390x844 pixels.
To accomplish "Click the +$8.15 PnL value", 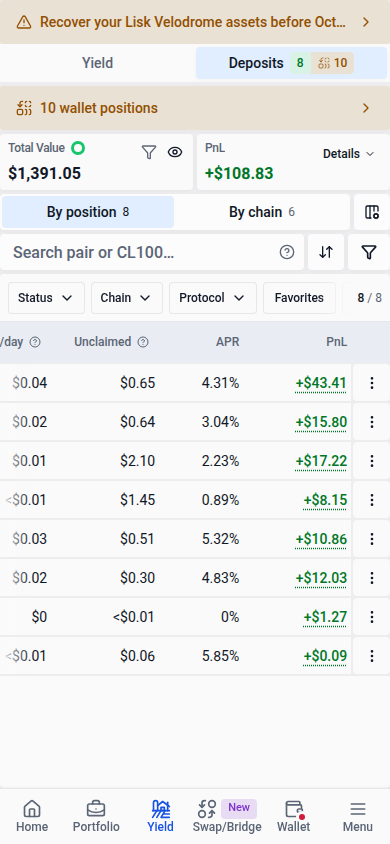I will click(x=325, y=500).
